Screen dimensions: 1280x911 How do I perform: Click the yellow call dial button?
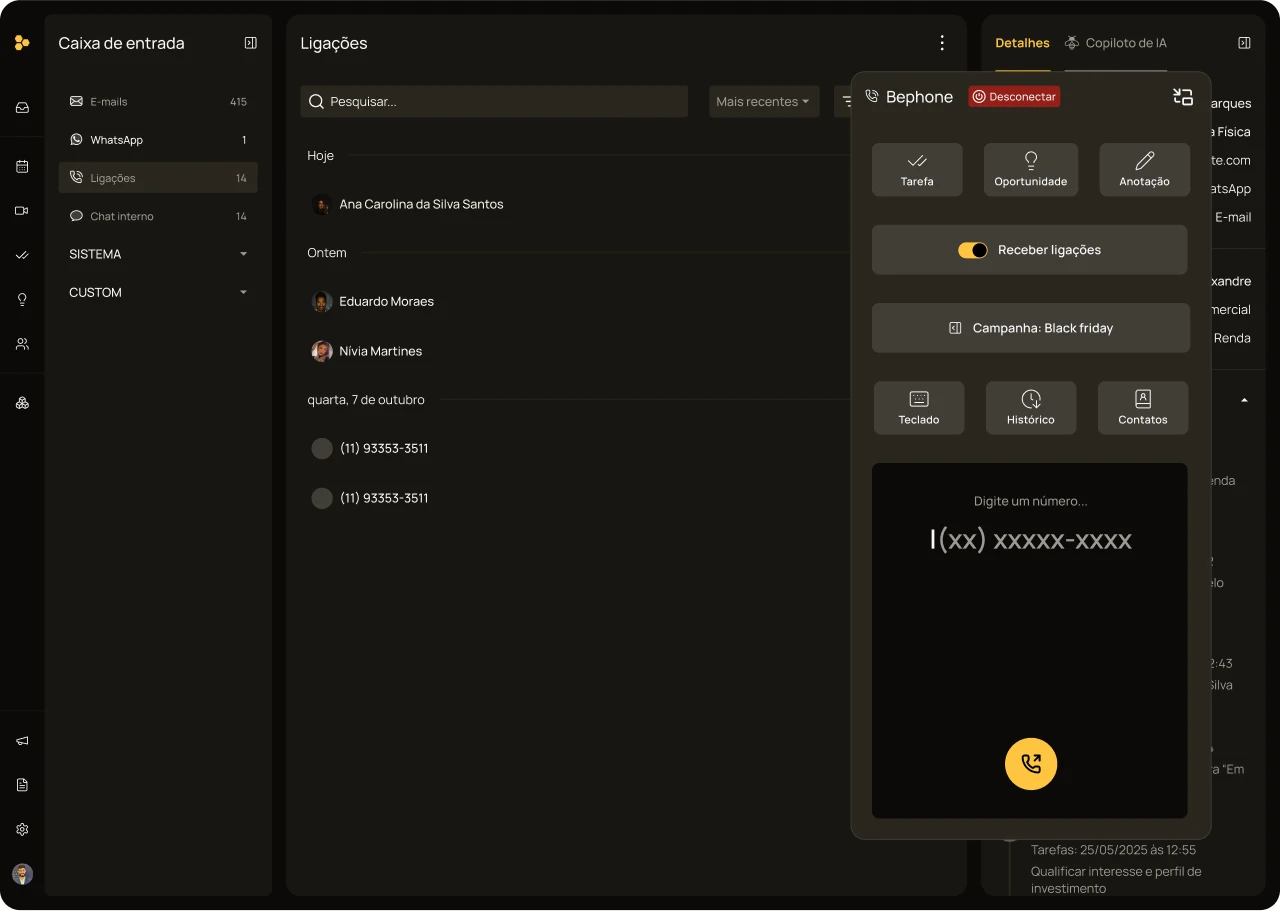pos(1030,764)
